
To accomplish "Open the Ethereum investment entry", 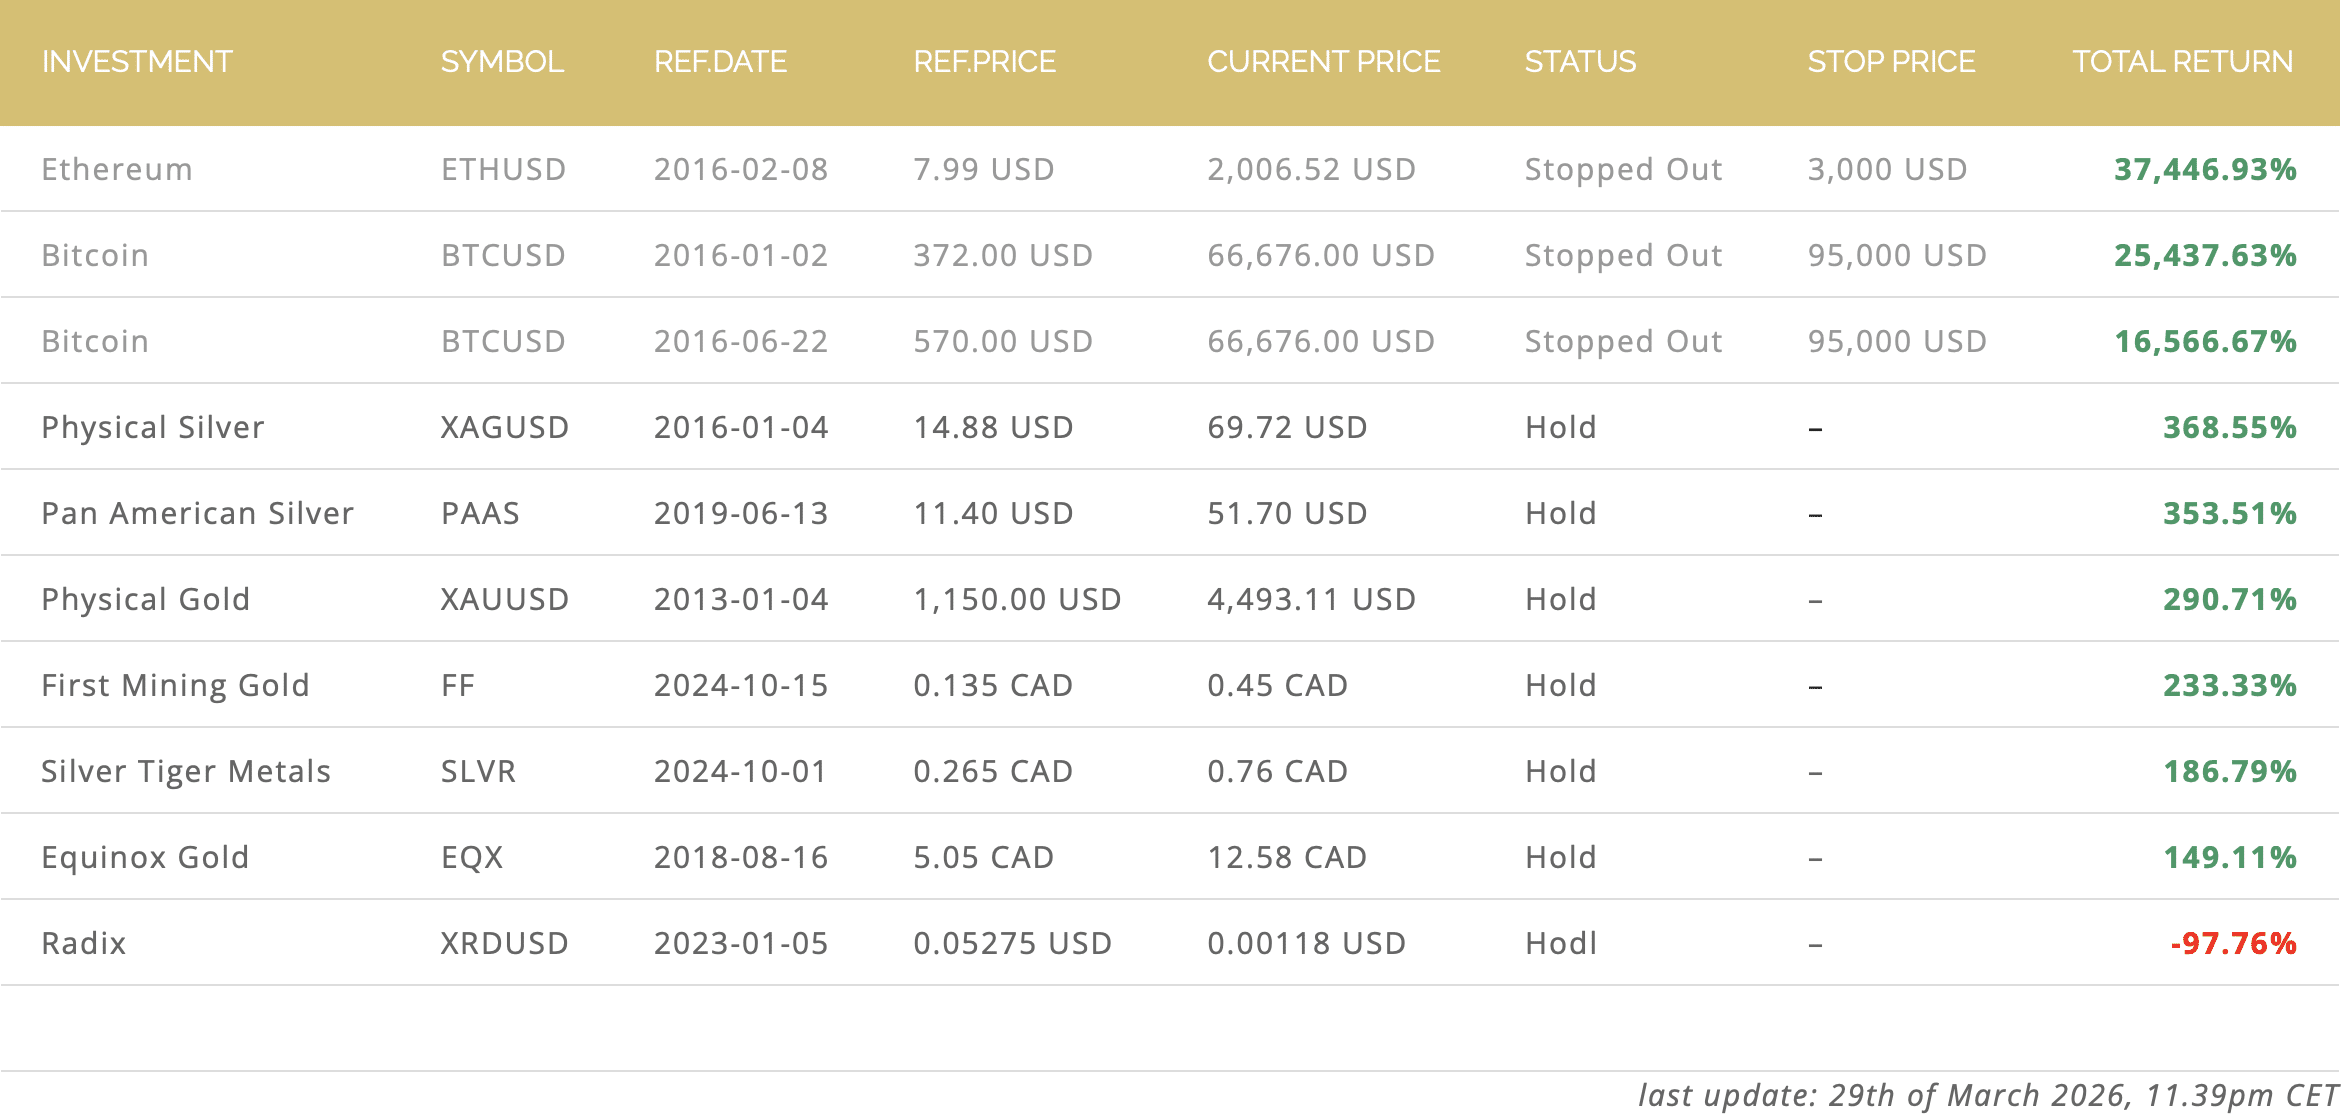I will tap(117, 170).
